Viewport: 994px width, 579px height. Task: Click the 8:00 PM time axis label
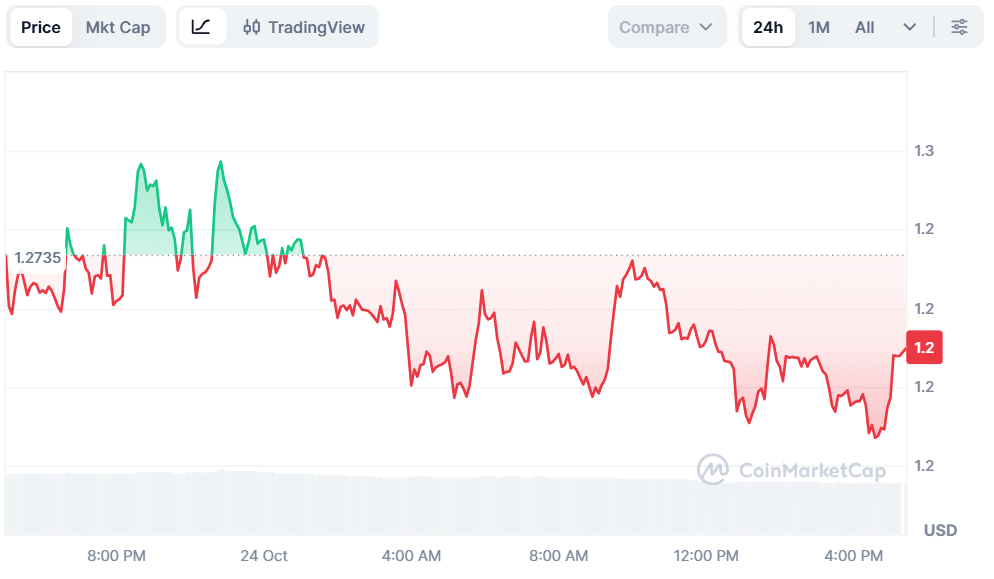tap(117, 556)
